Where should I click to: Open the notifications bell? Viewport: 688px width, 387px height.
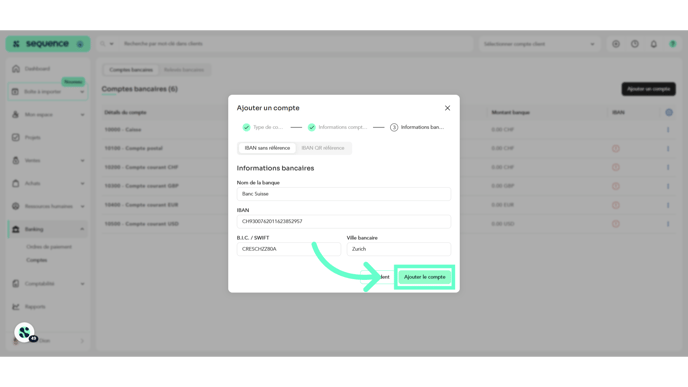654,44
